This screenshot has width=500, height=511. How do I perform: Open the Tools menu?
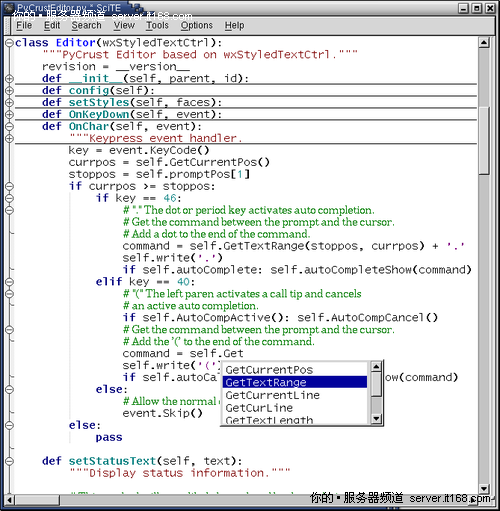(x=157, y=26)
